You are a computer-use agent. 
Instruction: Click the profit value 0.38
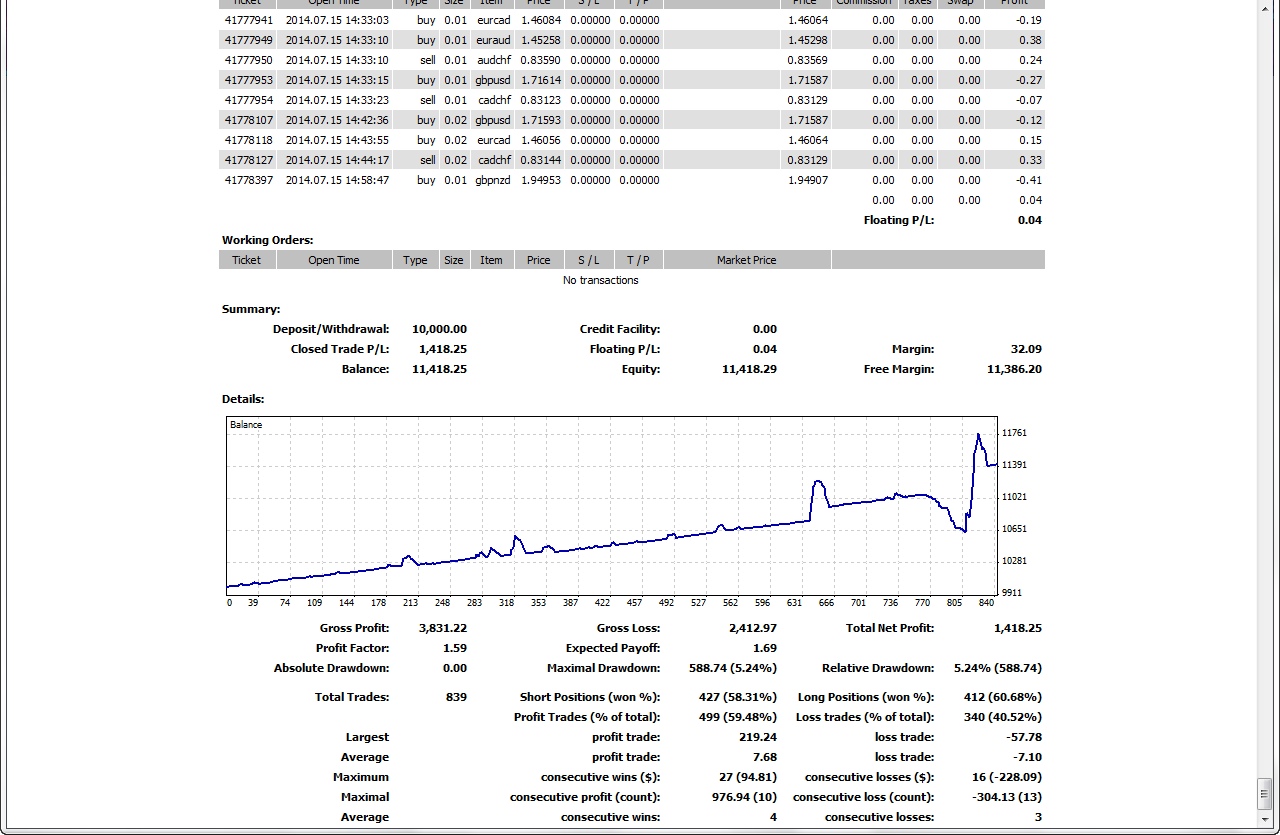[x=1030, y=40]
